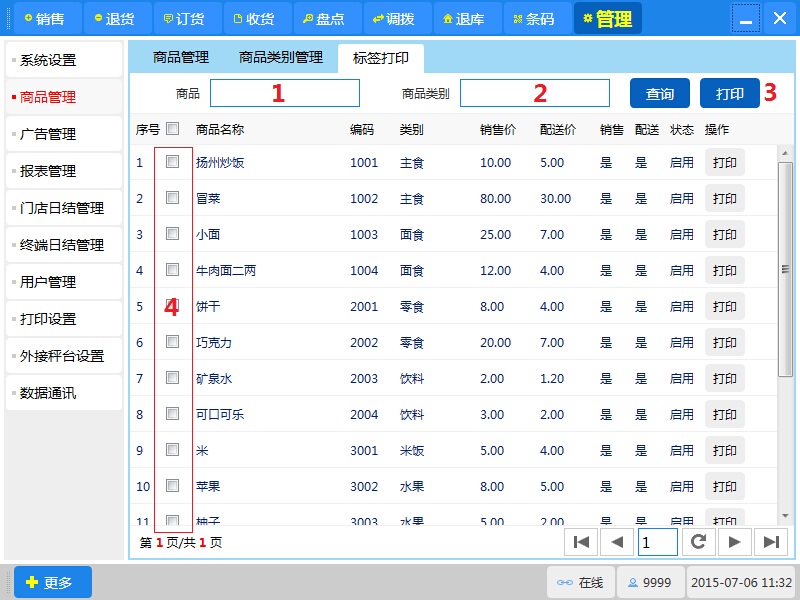The width and height of the screenshot is (800, 600).
Task: Click the user 9999 status item
Action: click(x=651, y=582)
